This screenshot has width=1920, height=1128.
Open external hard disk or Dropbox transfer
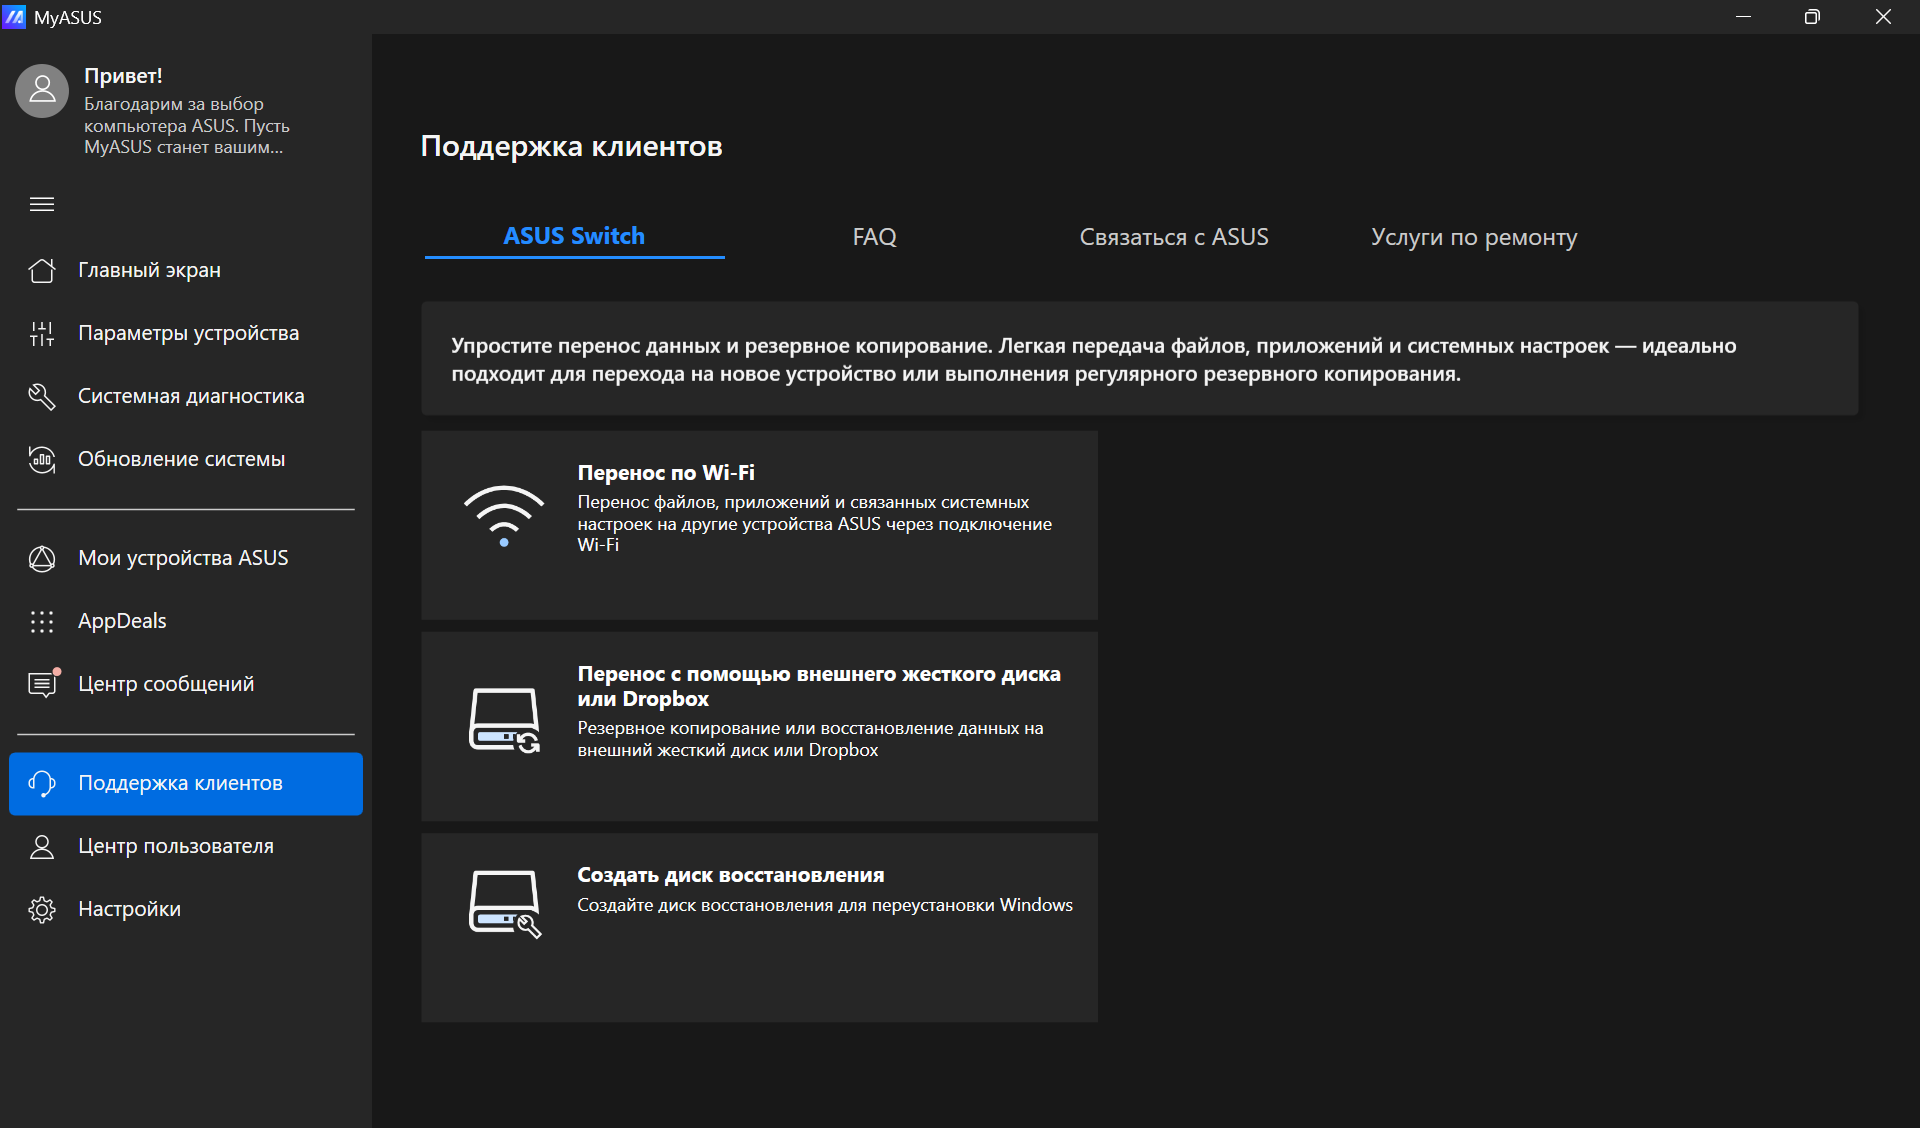pos(759,725)
